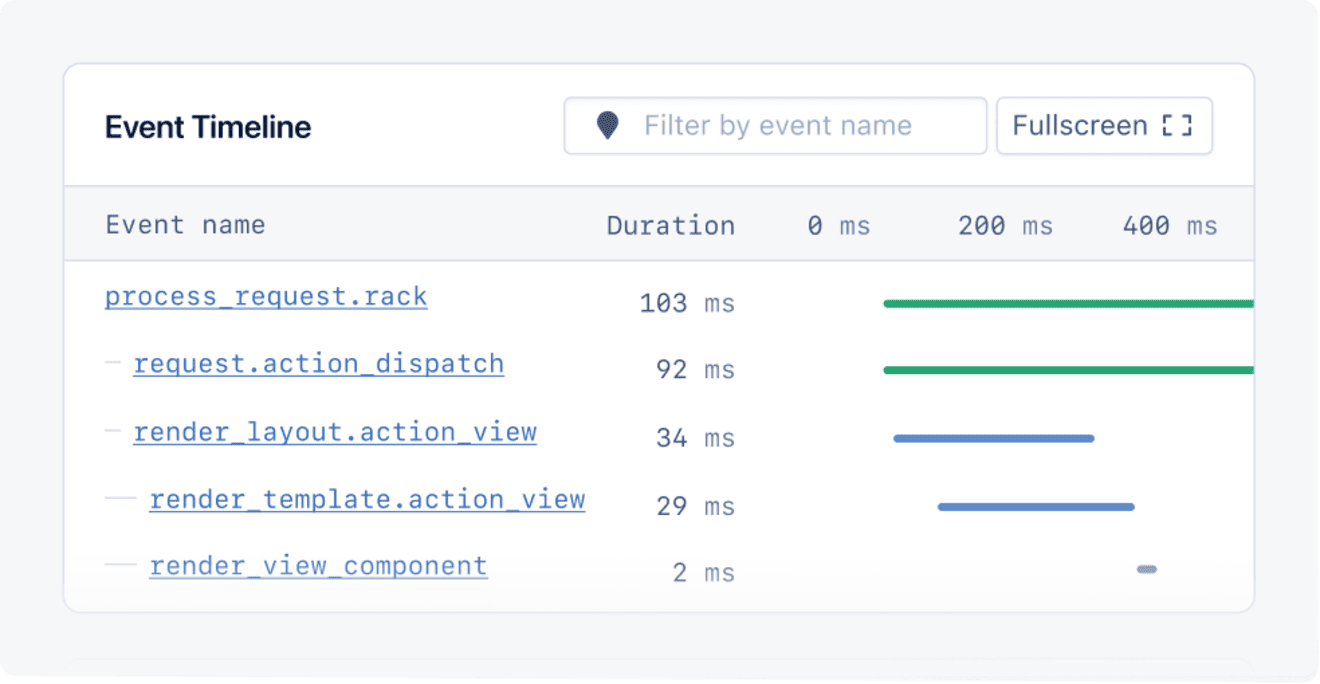Select the blue render_template.action_view timeline bar
1320x684 pixels.
[1036, 507]
